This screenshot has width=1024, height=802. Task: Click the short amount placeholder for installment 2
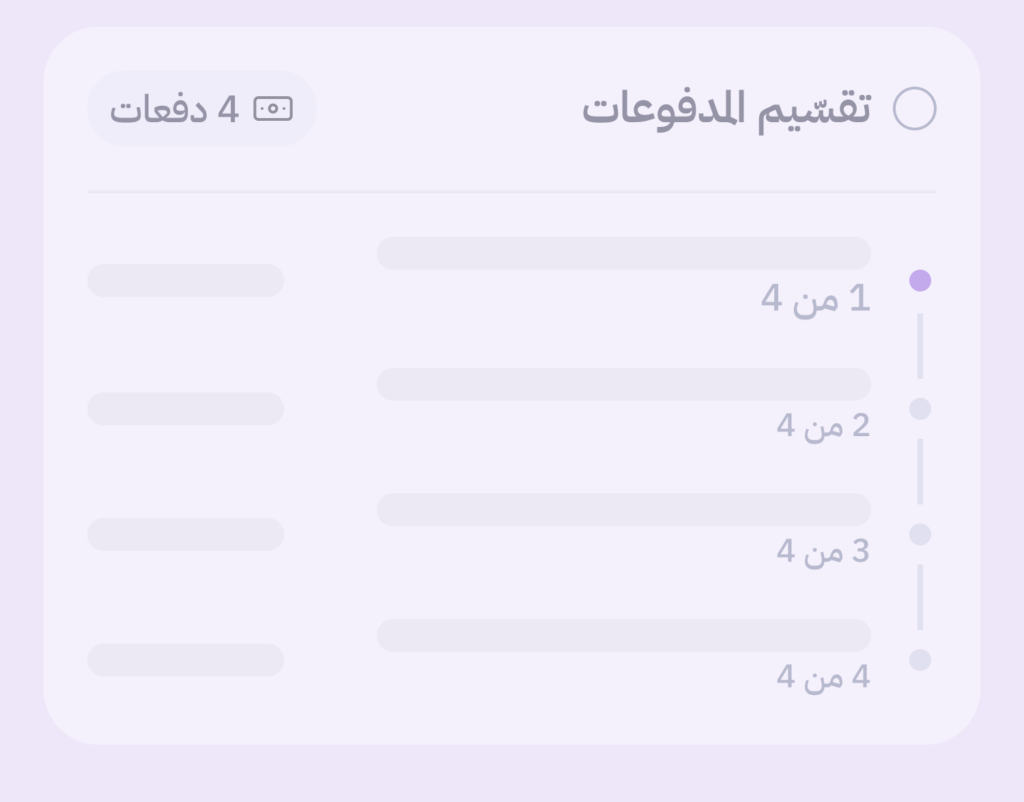click(x=186, y=408)
